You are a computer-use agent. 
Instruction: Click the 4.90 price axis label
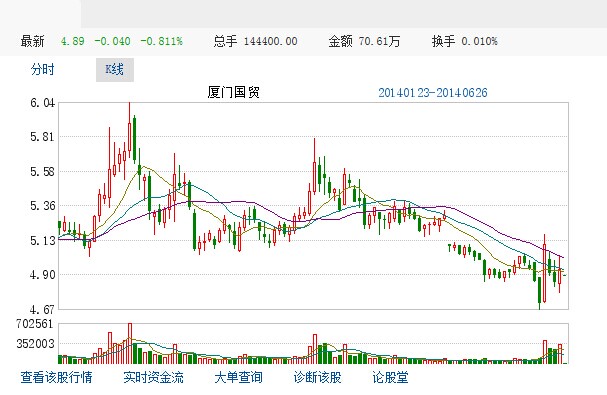[x=42, y=275]
